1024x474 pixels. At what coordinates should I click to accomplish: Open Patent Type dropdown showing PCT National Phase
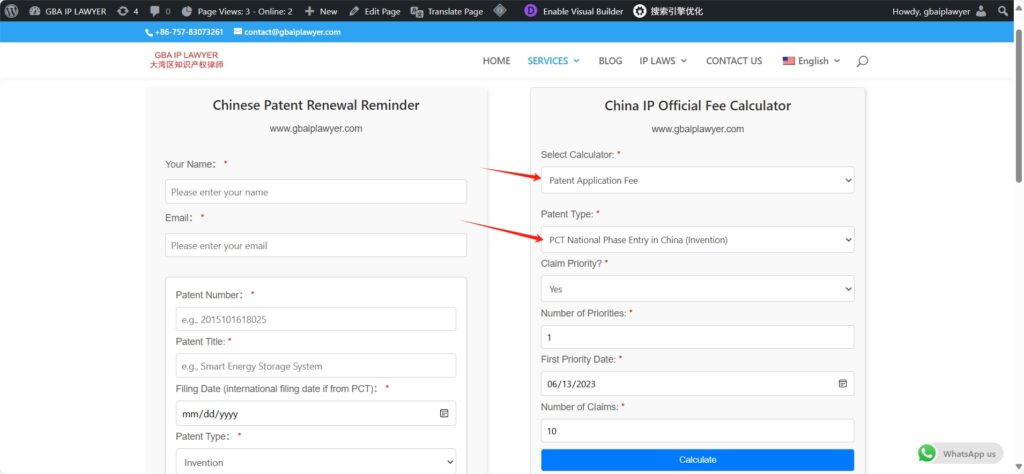pos(697,240)
